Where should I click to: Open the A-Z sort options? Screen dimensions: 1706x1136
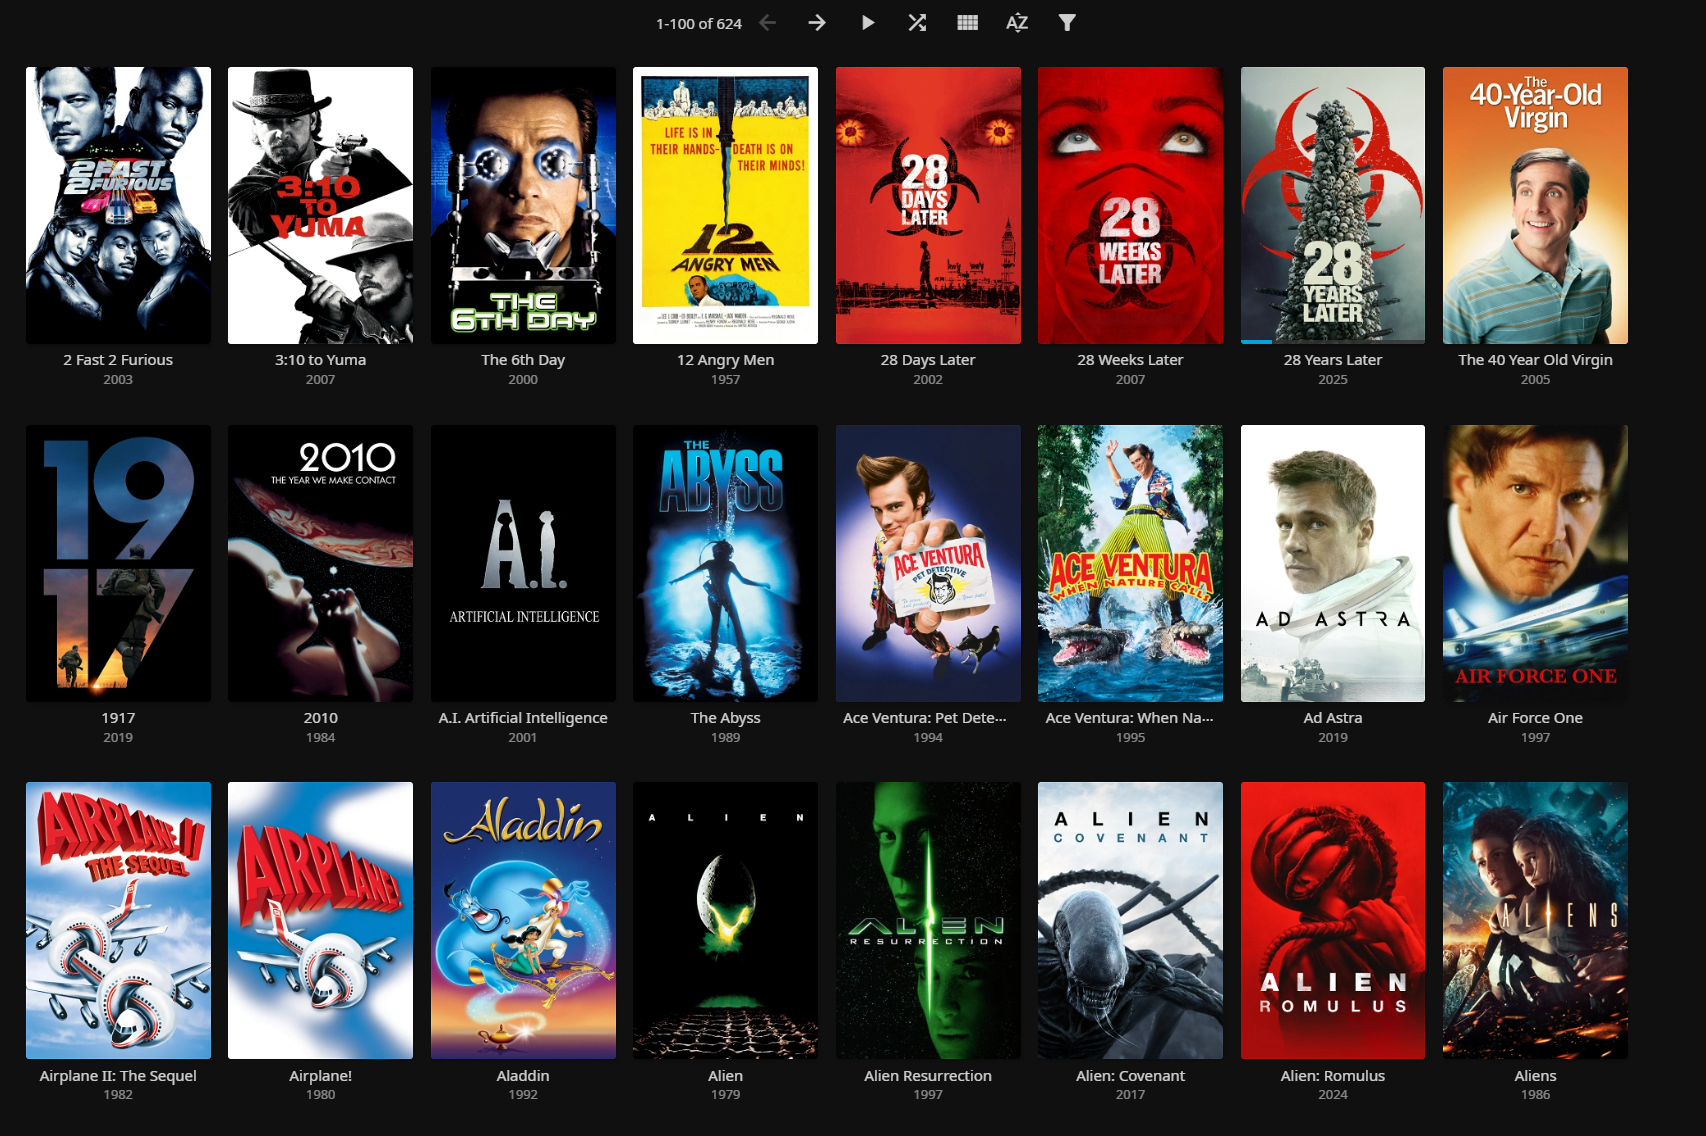pos(1017,23)
